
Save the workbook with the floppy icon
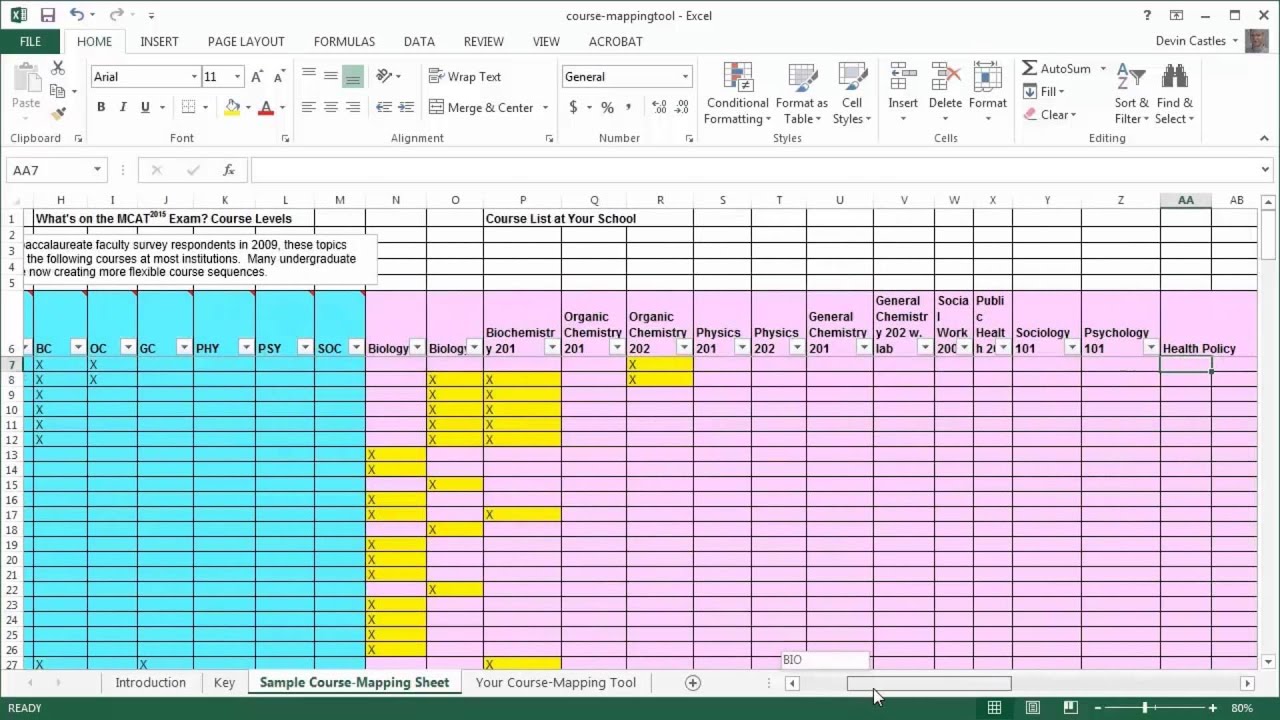point(48,15)
